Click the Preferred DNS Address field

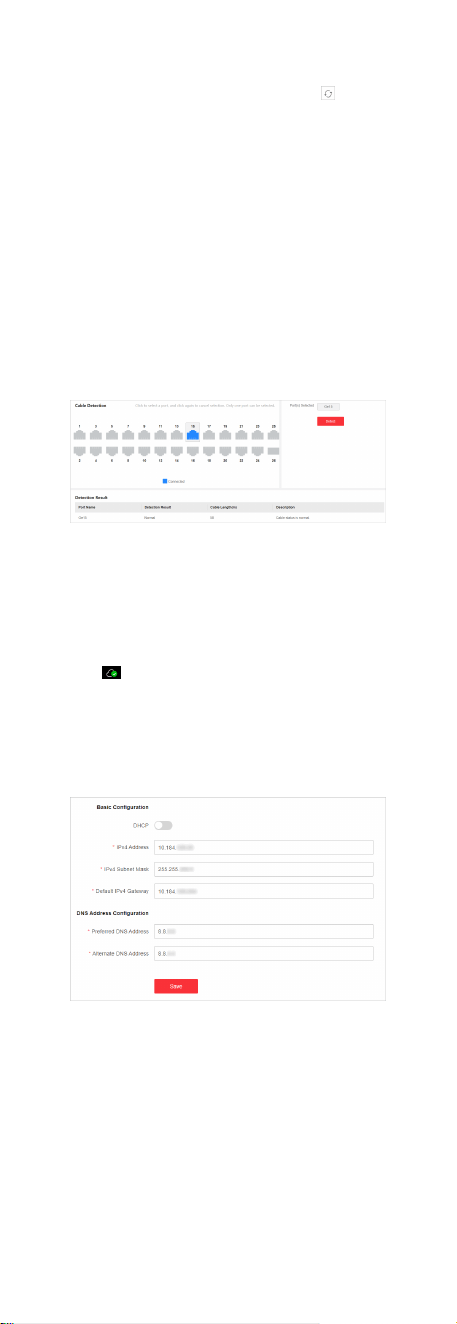point(263,931)
